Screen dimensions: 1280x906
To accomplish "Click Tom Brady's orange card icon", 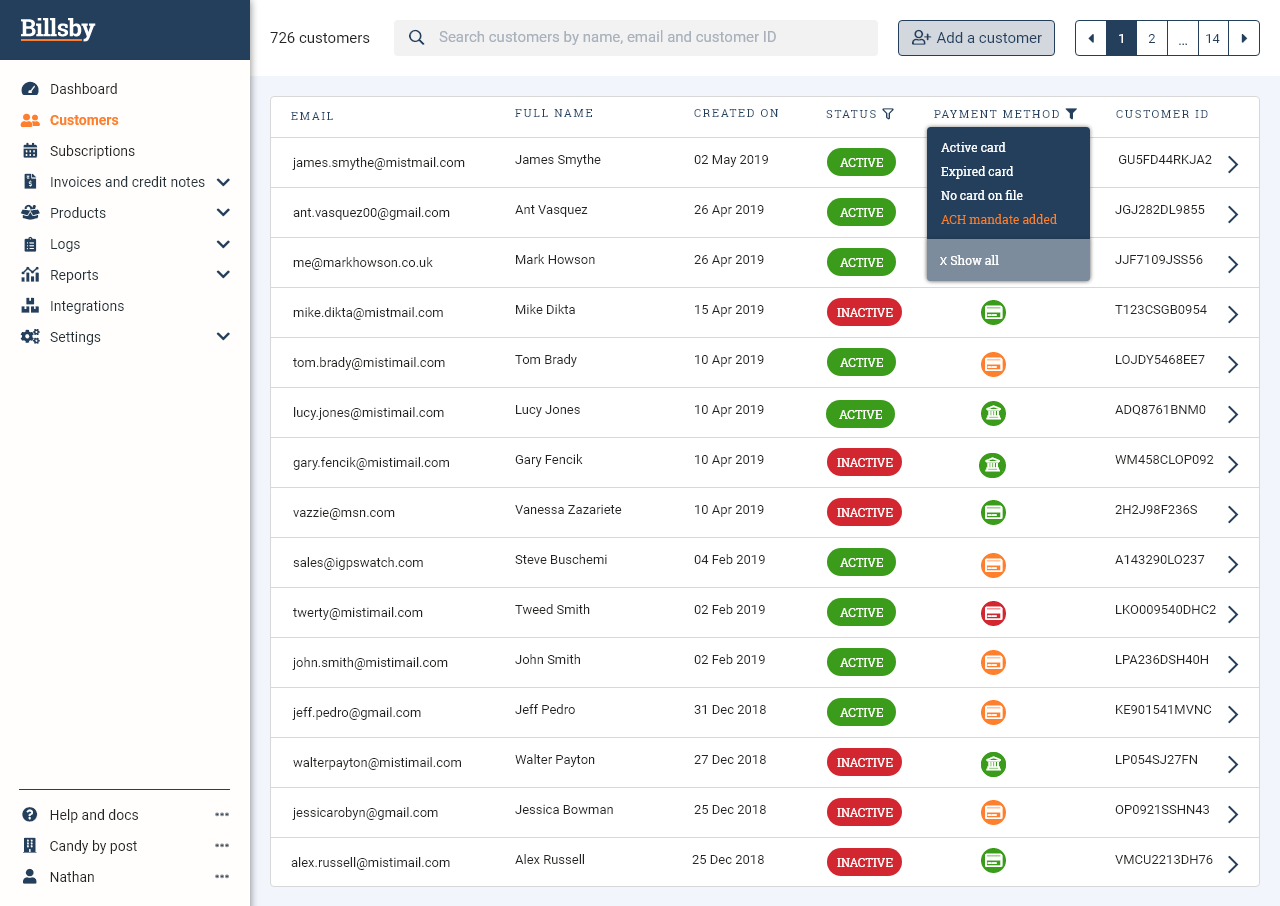I will coord(993,364).
